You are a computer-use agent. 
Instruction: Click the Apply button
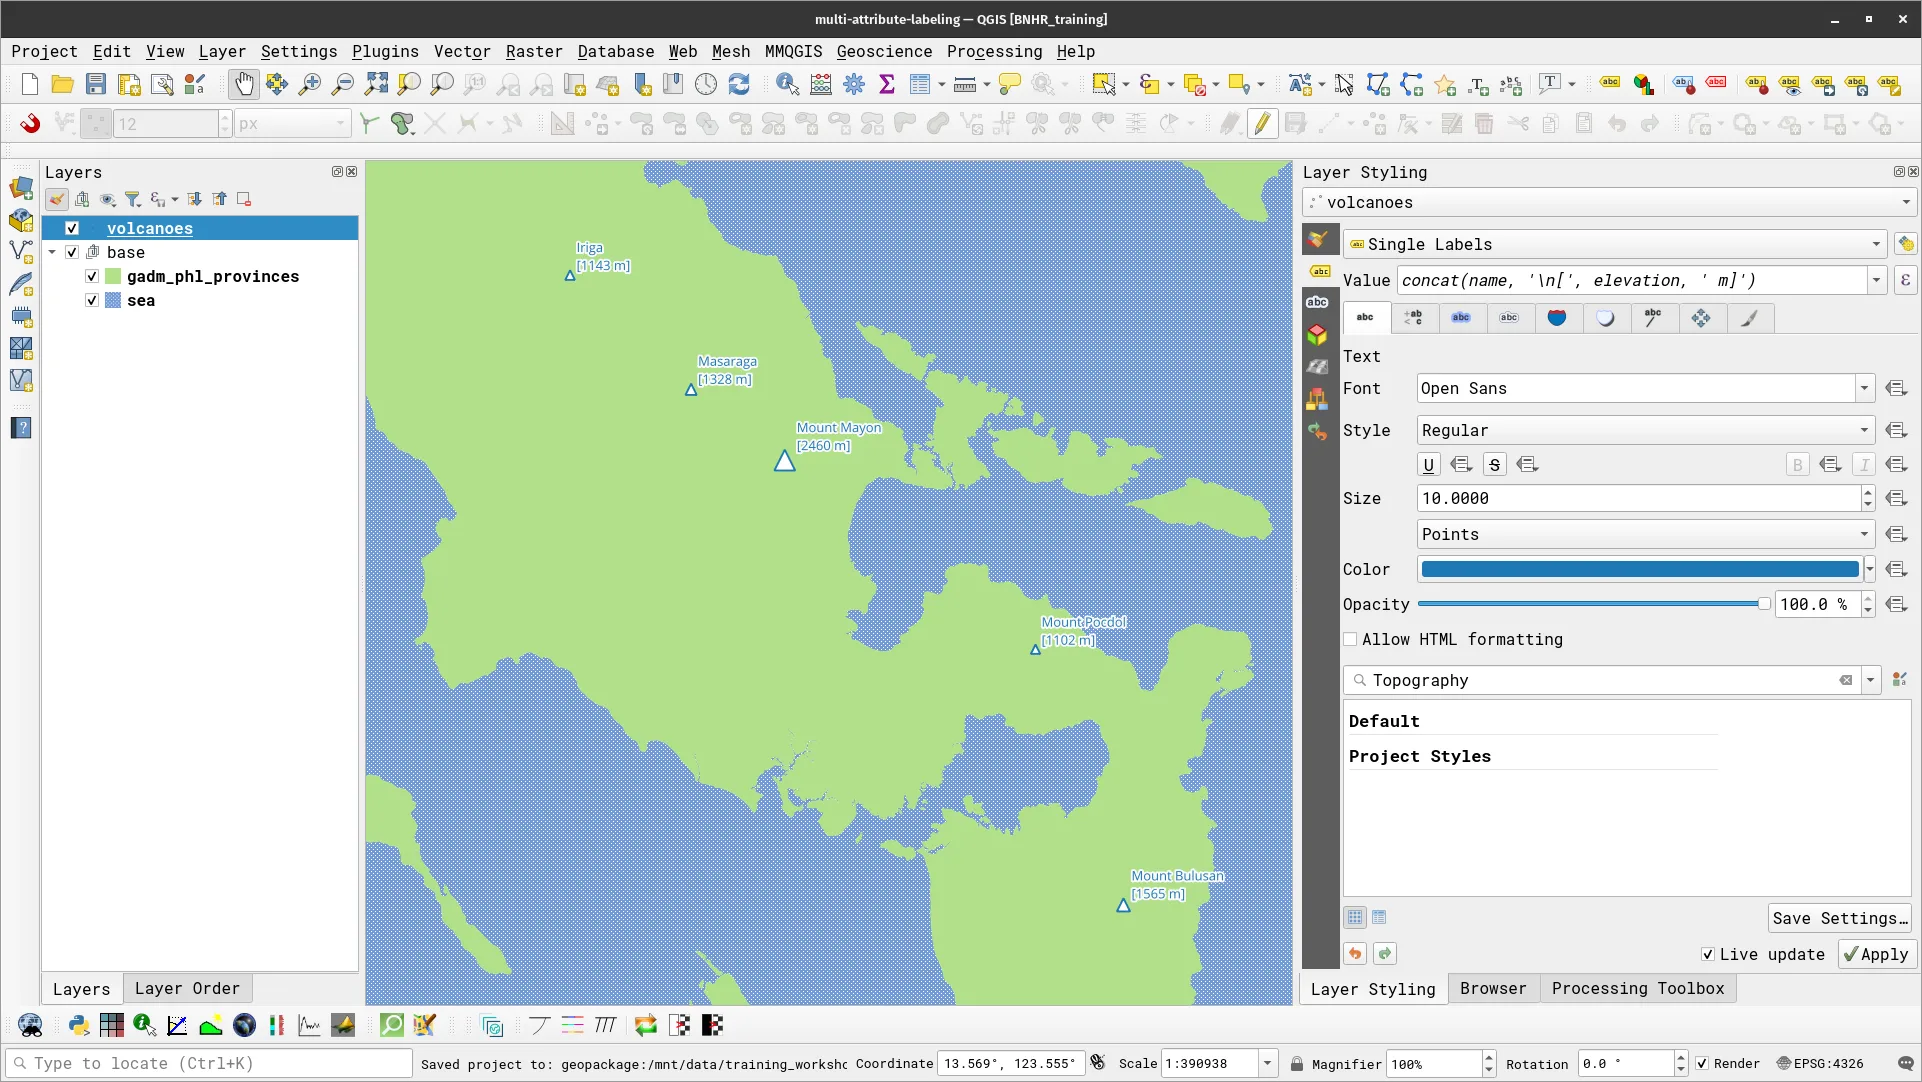[1876, 954]
